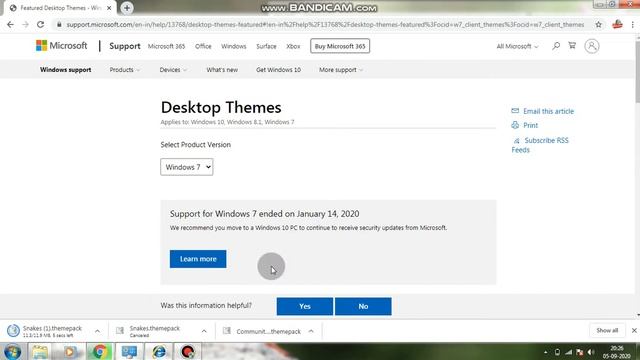Click the Buy Microsoft 365 button
The image size is (640, 360).
point(340,46)
